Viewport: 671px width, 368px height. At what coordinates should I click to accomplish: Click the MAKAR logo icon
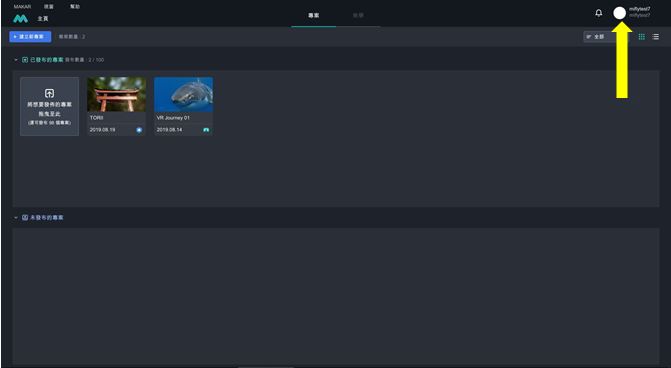coord(20,19)
